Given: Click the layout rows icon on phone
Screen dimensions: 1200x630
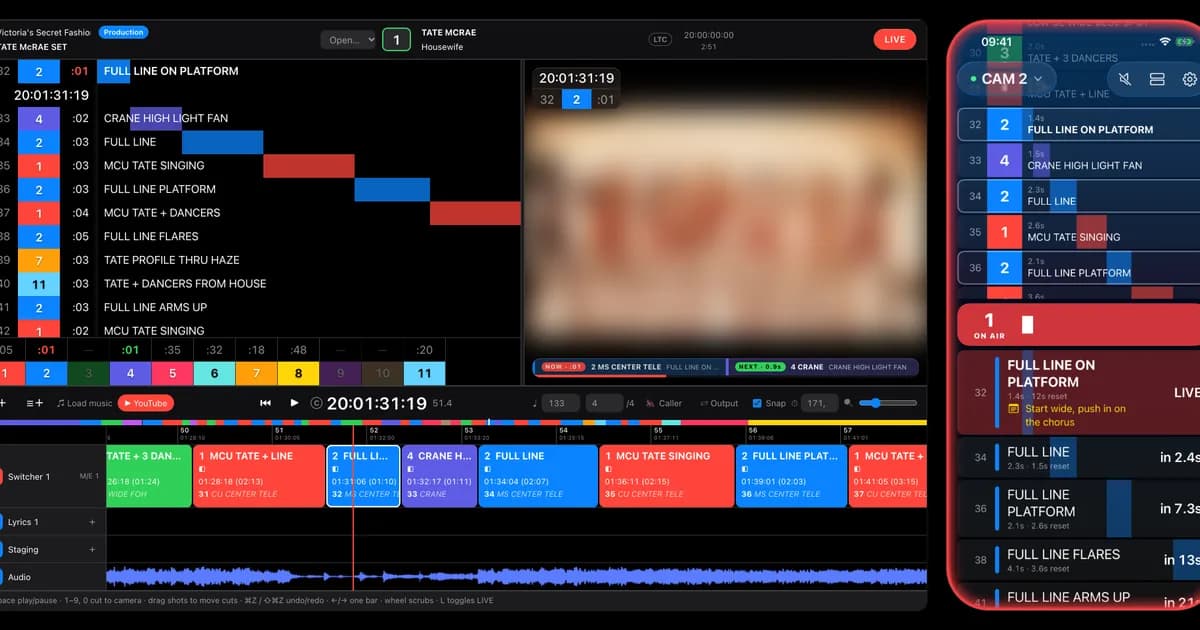Looking at the screenshot, I should click(1156, 79).
